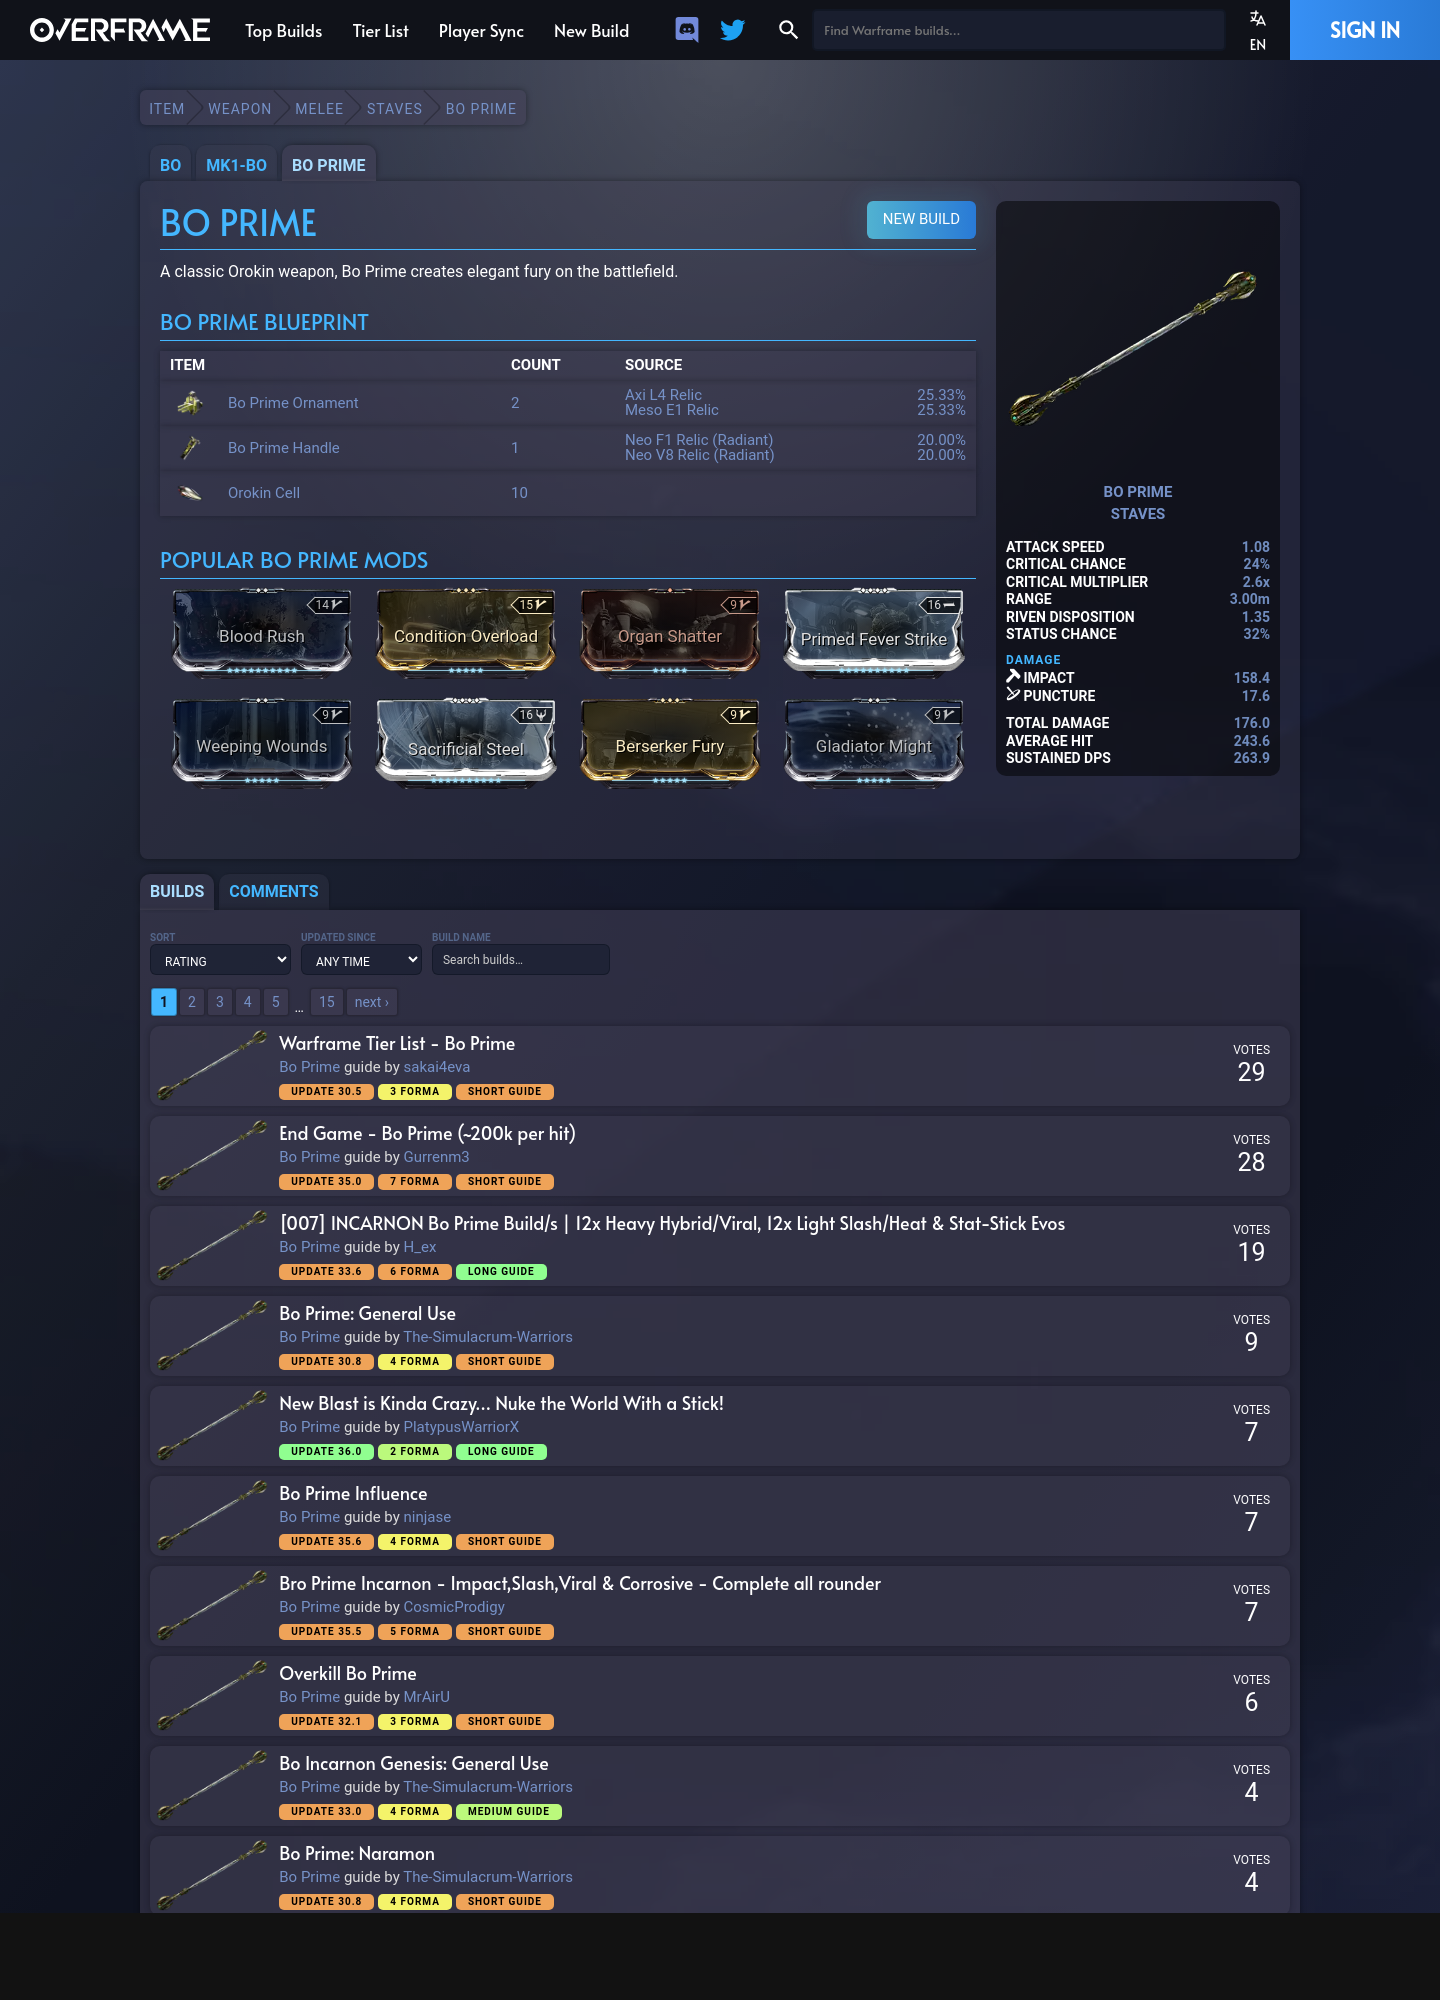This screenshot has height=2000, width=1440.
Task: Go to the MELEE breadcrumb
Action: (x=319, y=109)
